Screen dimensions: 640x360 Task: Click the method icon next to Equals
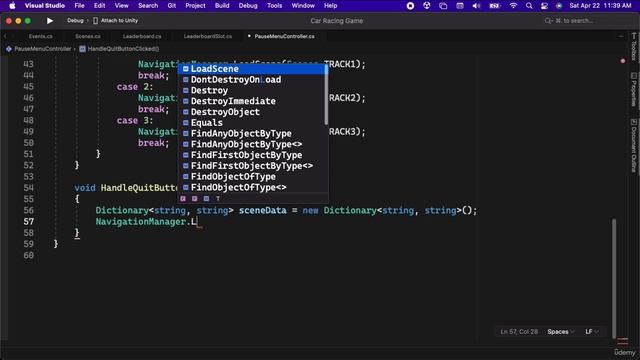(x=186, y=122)
